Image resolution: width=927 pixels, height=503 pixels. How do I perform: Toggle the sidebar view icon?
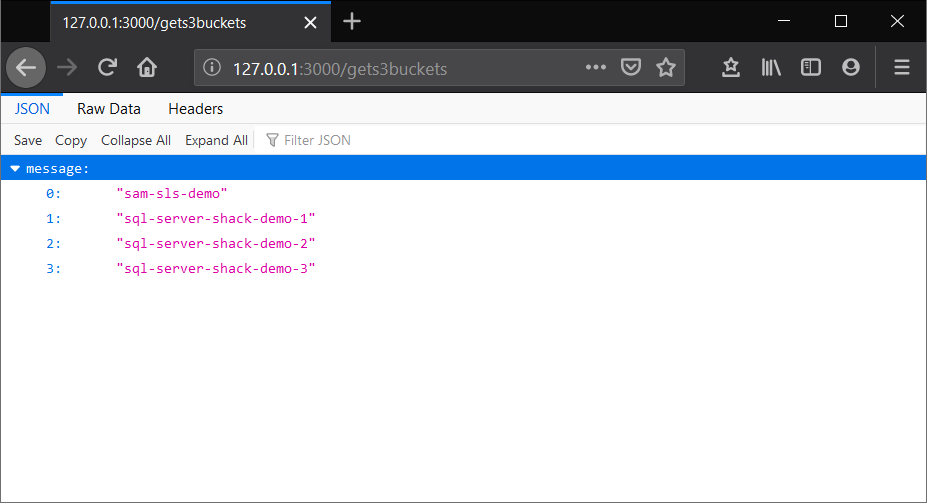point(811,68)
